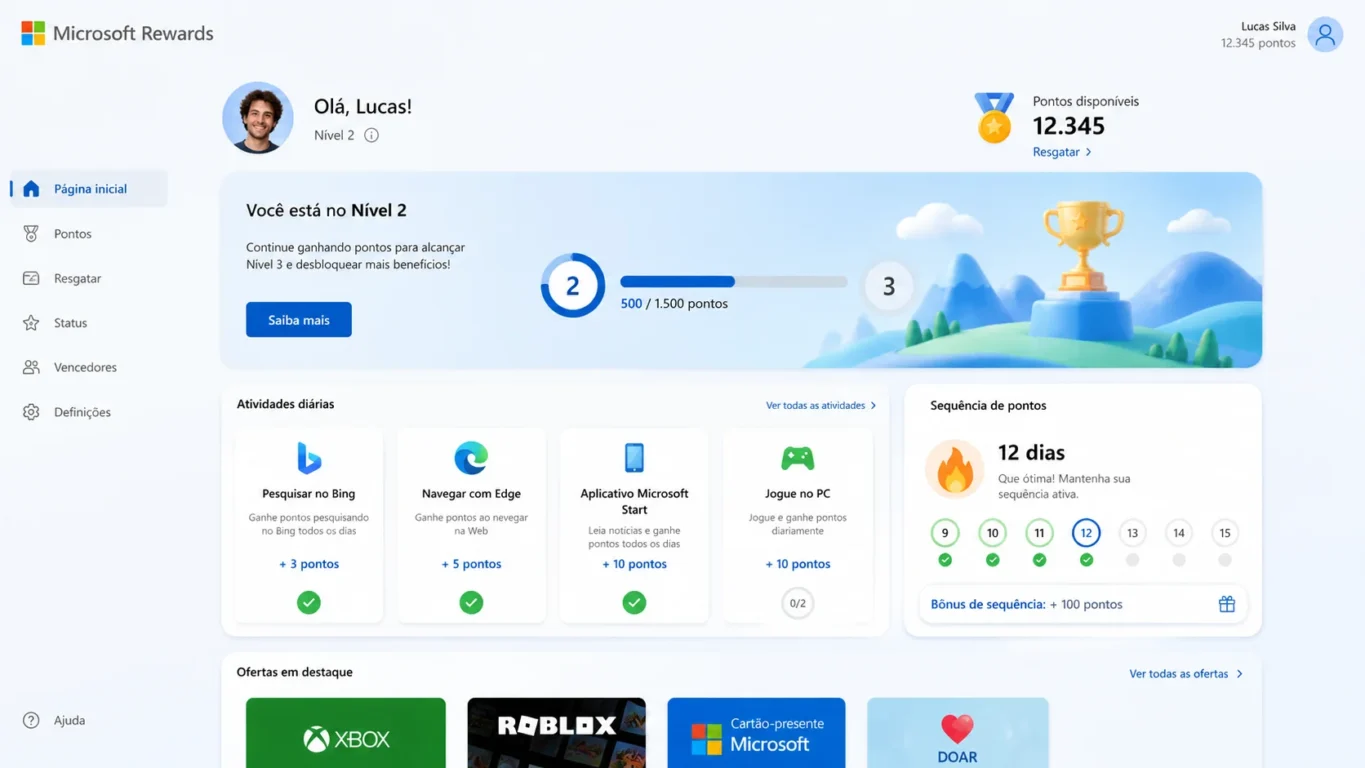Screen dimensions: 1365x768
Task: Select day 14 in the streak
Action: click(1179, 533)
